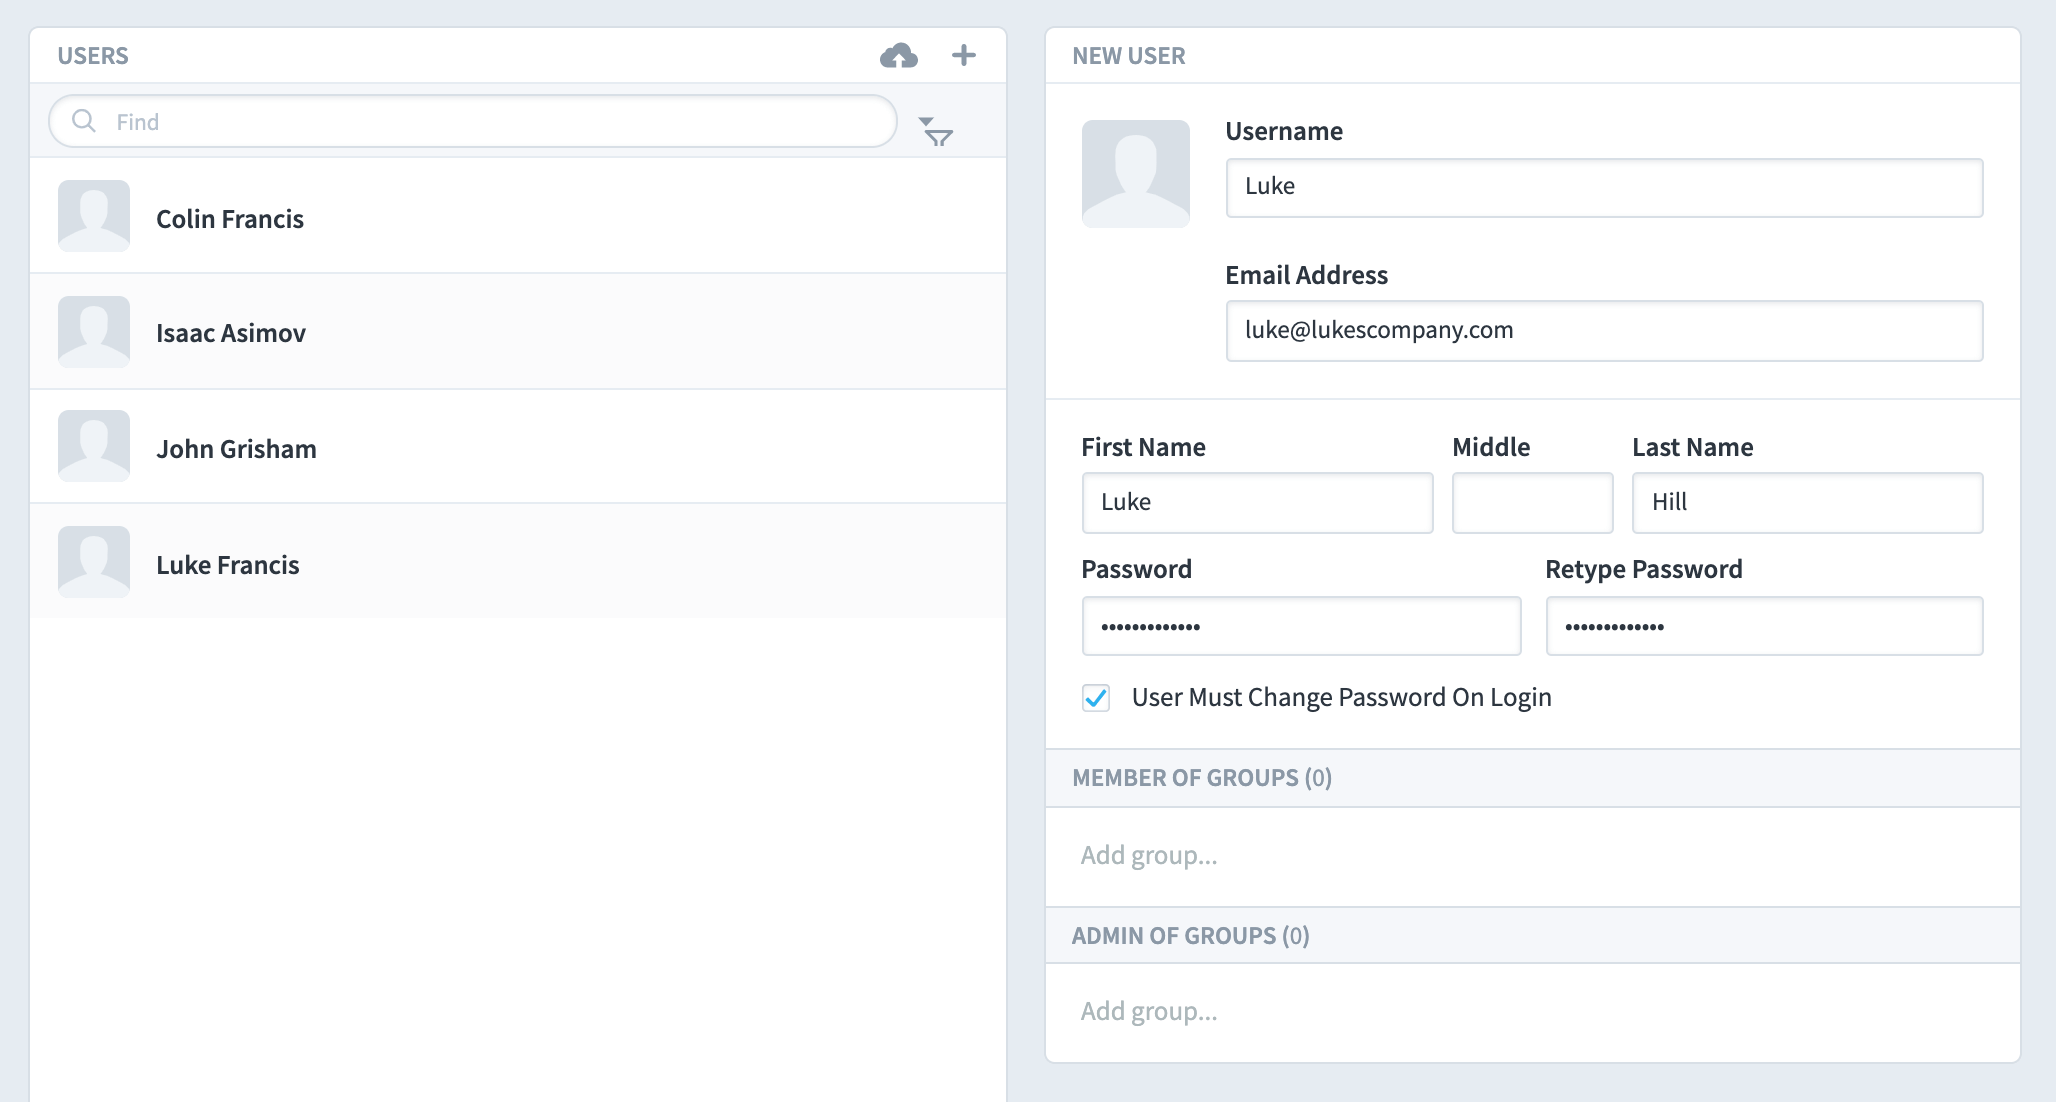Click the plus icon to add user
Image resolution: width=2056 pixels, height=1102 pixels.
coord(963,56)
